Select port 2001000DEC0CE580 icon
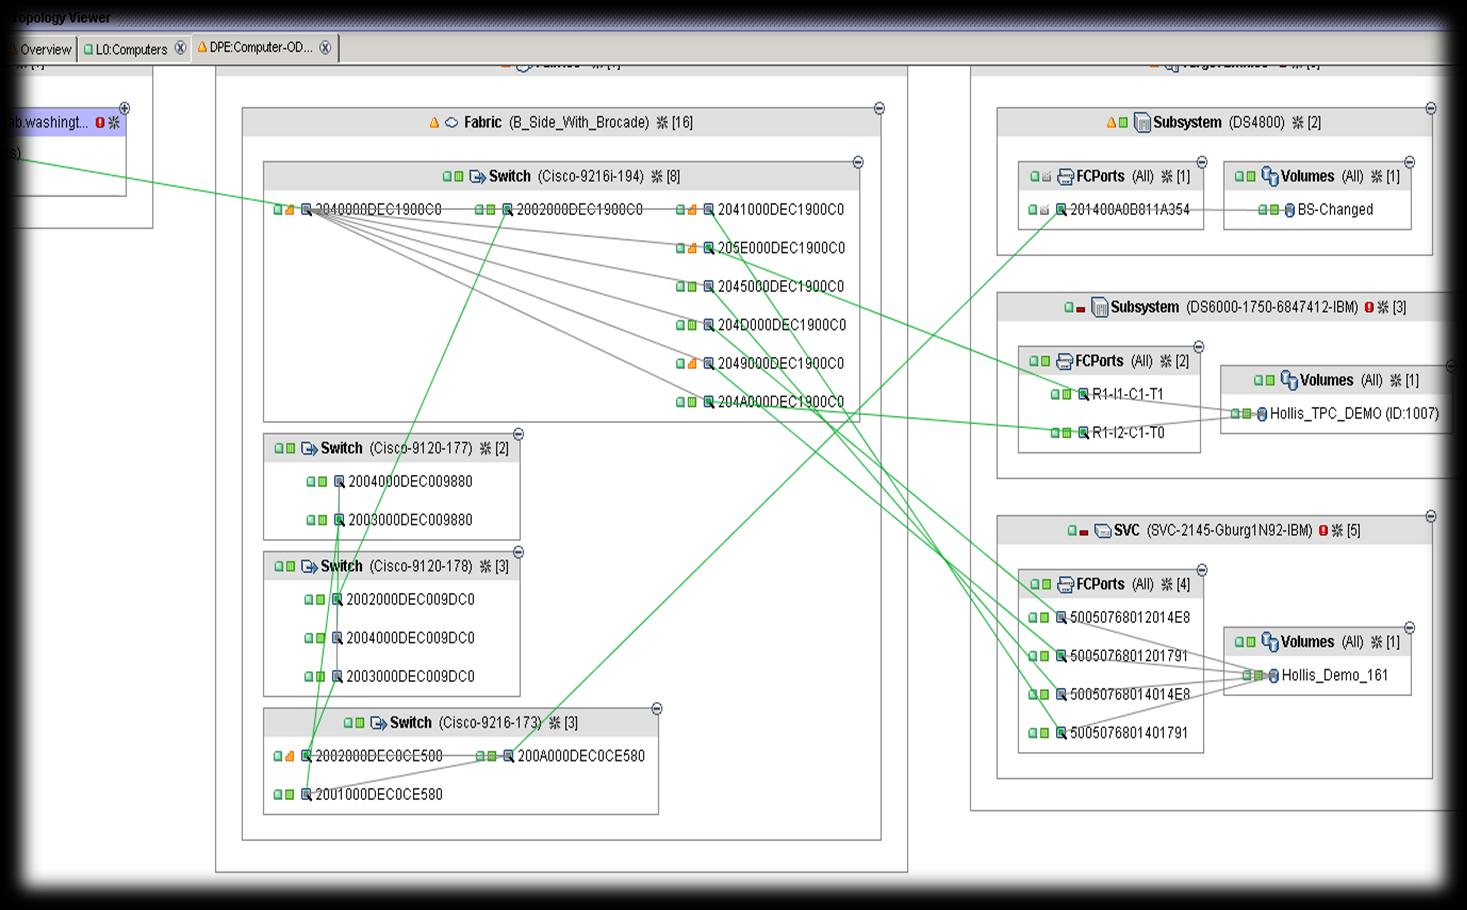The image size is (1467, 910). click(307, 795)
